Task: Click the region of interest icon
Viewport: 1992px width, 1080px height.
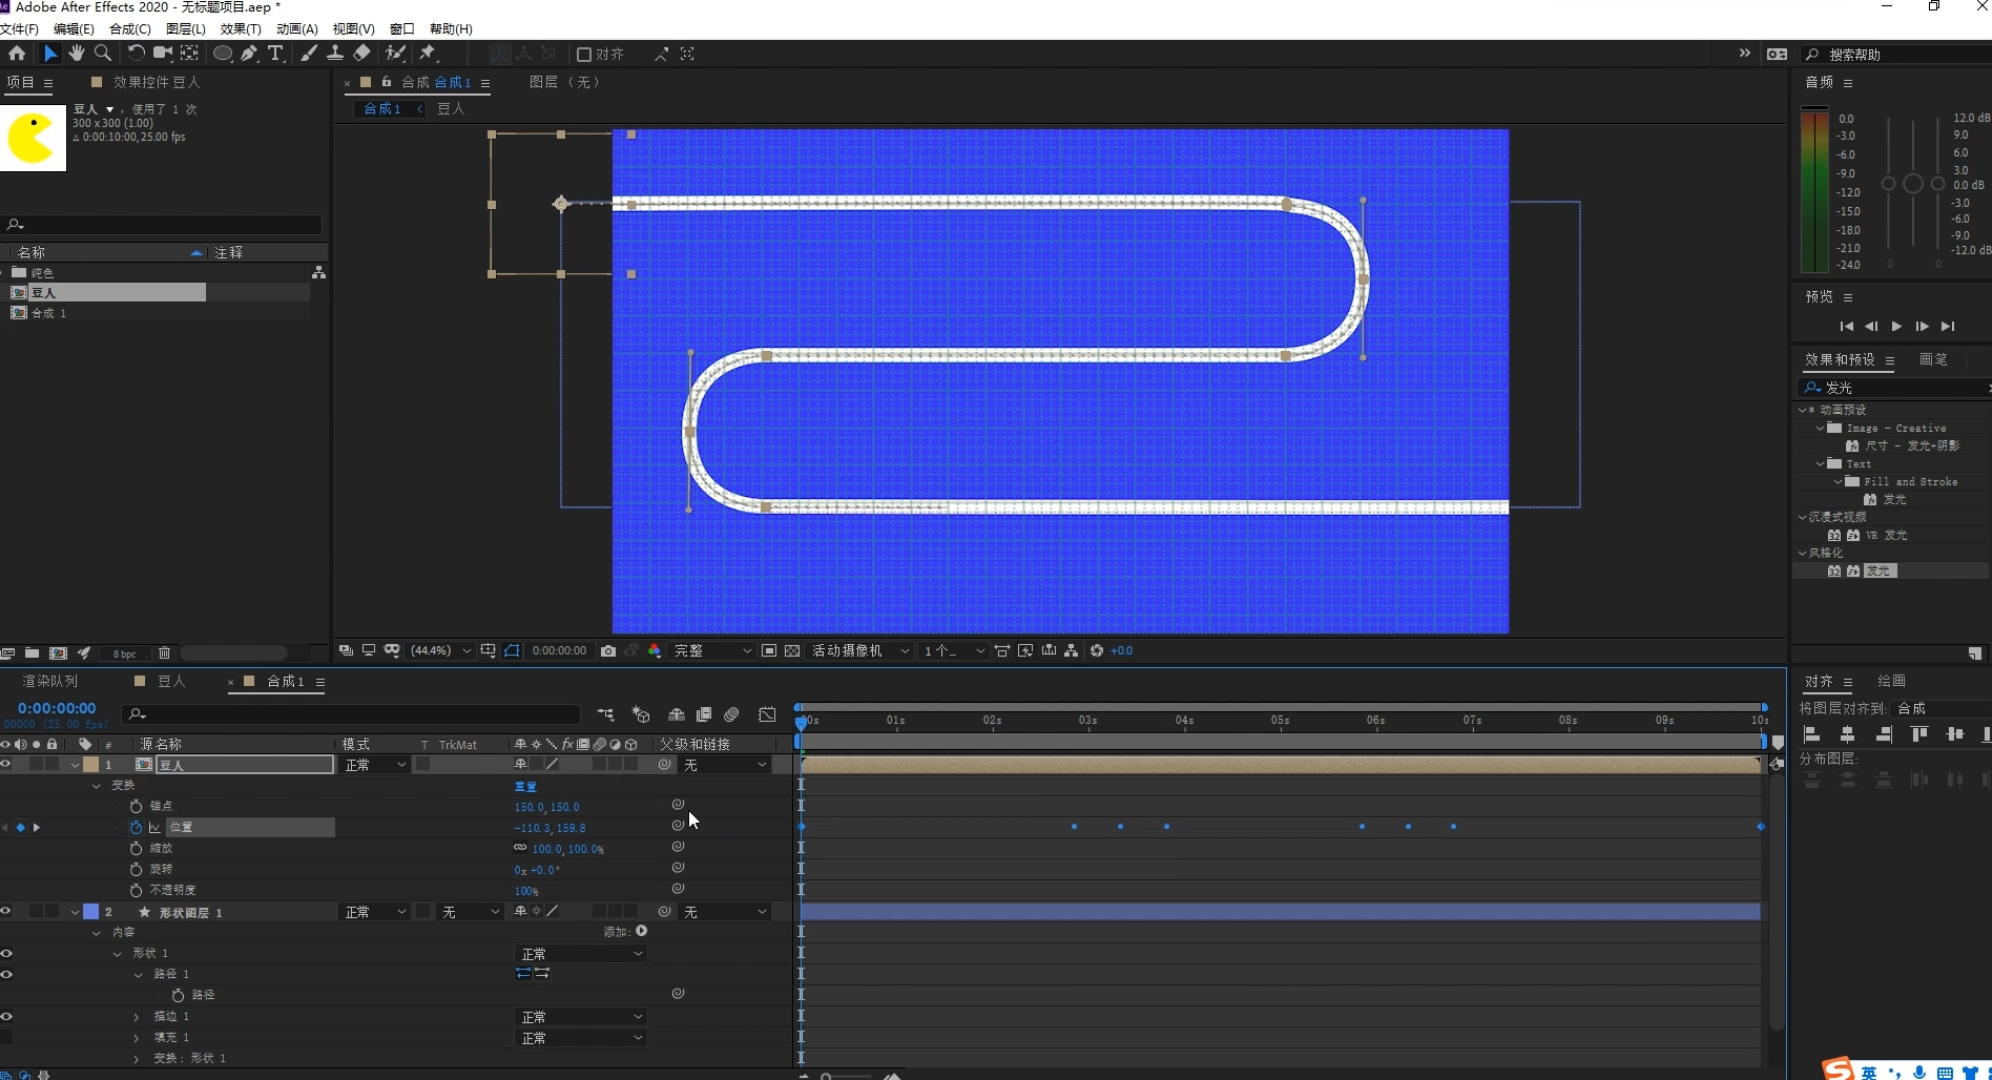Action: coord(769,651)
